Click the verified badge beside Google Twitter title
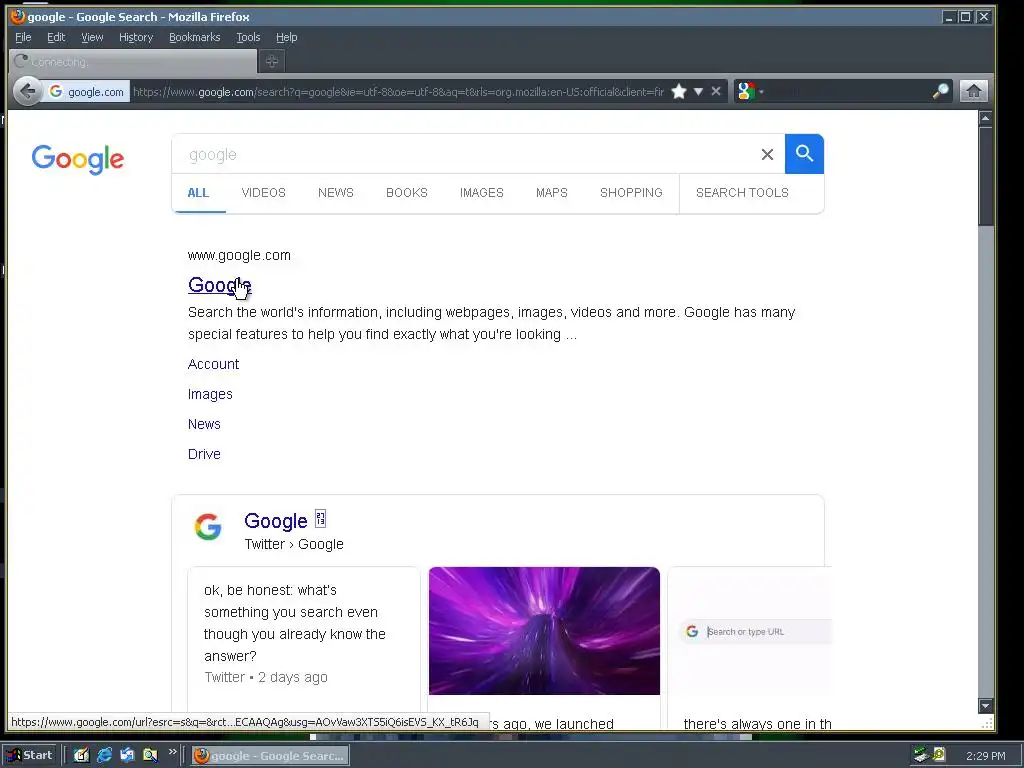Viewport: 1024px width, 768px height. [320, 519]
